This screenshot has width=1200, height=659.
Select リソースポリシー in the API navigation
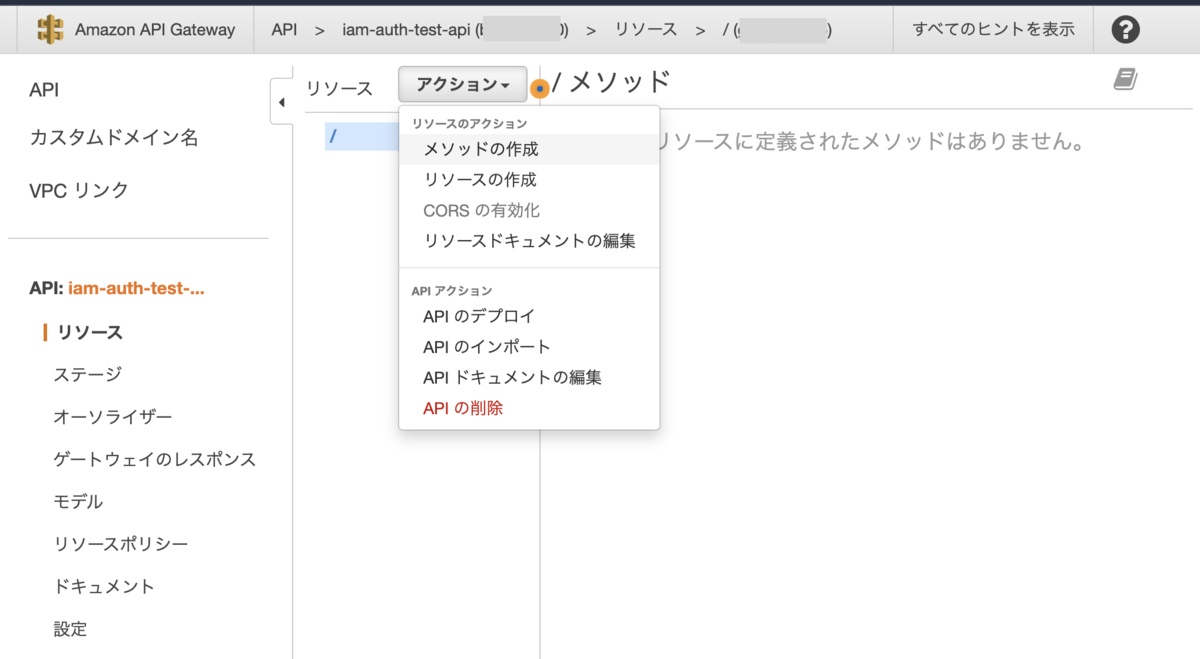click(x=121, y=544)
